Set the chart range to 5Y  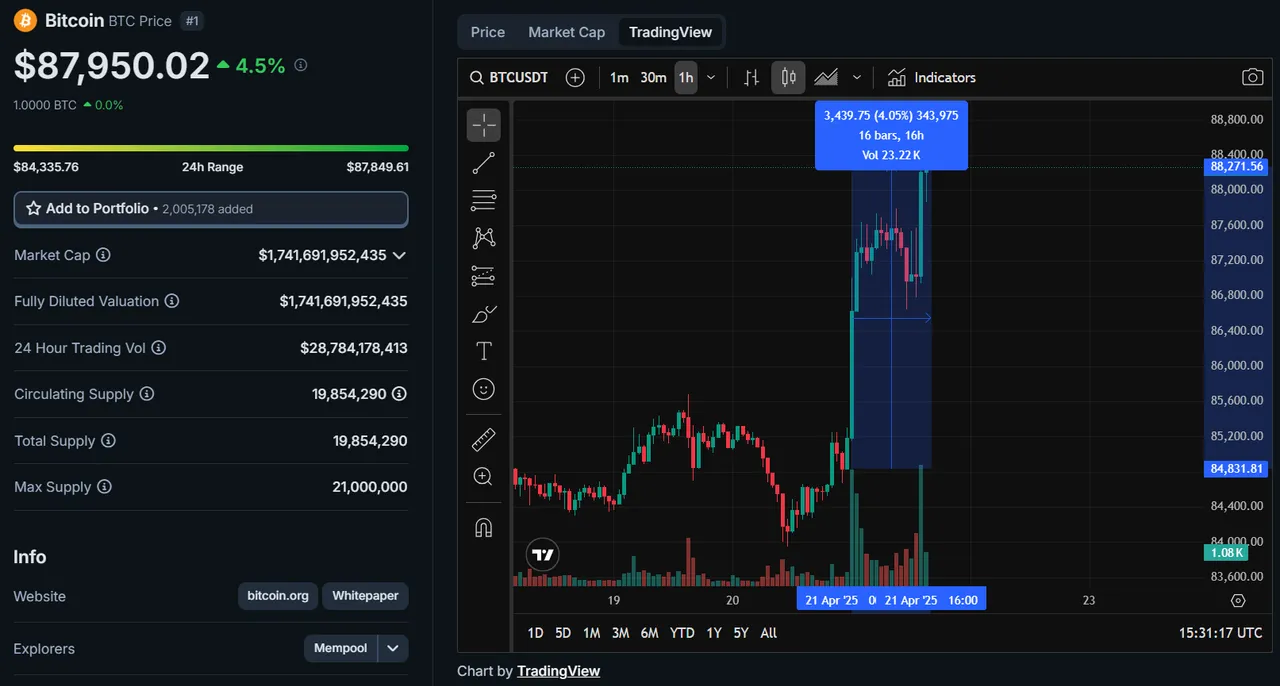[x=740, y=633]
